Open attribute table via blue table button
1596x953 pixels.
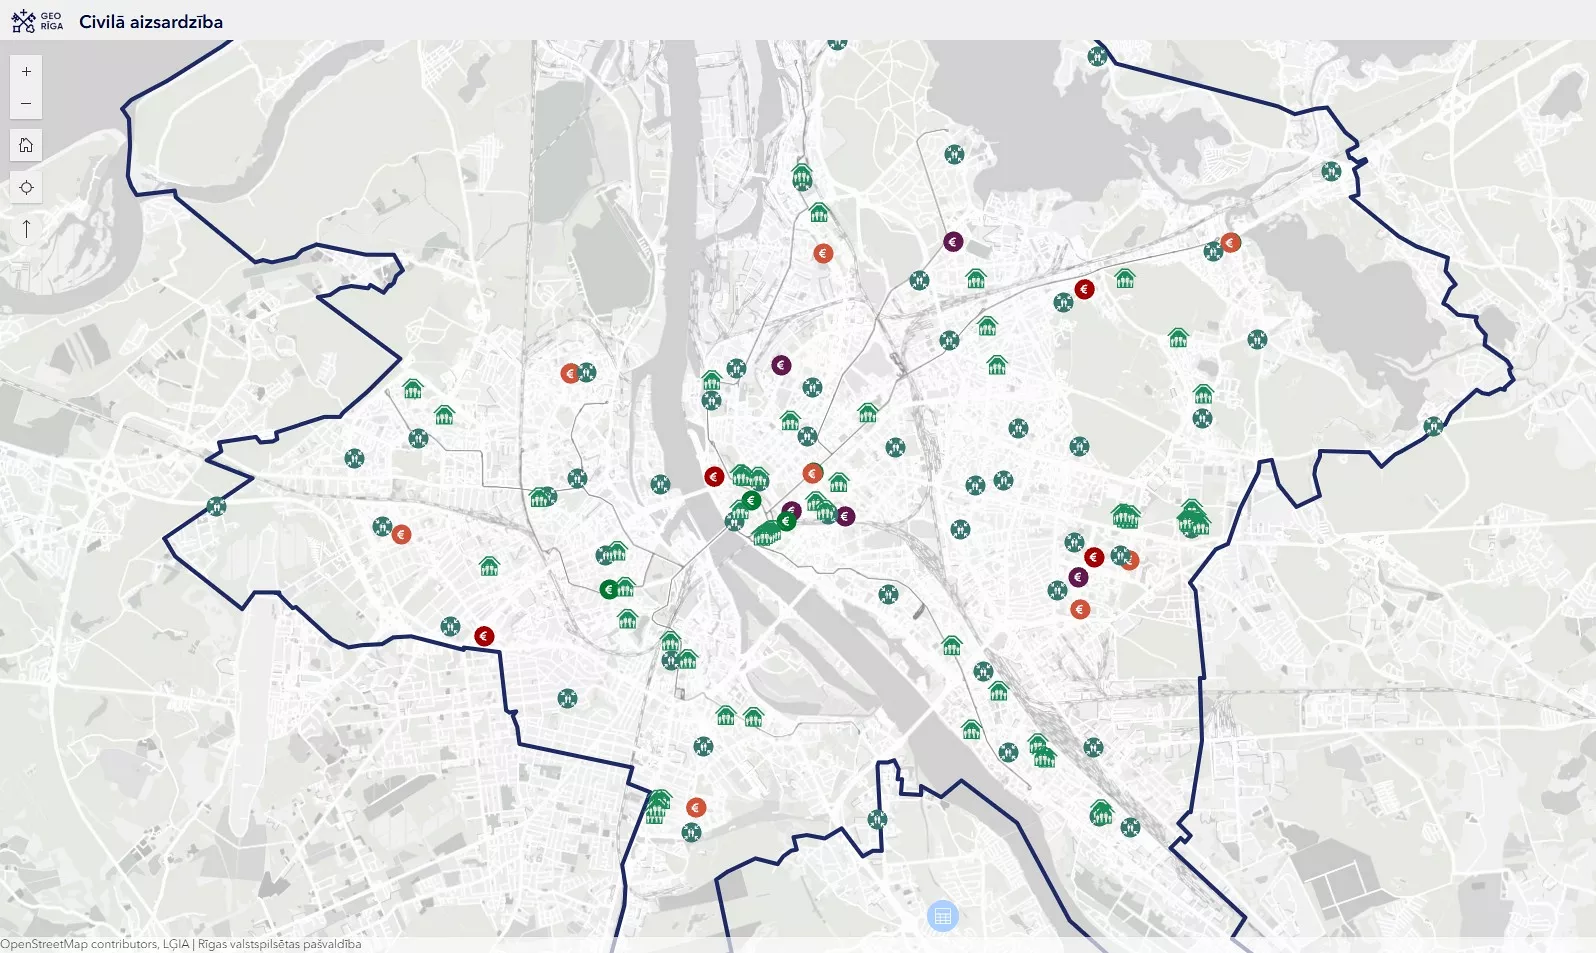click(x=942, y=915)
